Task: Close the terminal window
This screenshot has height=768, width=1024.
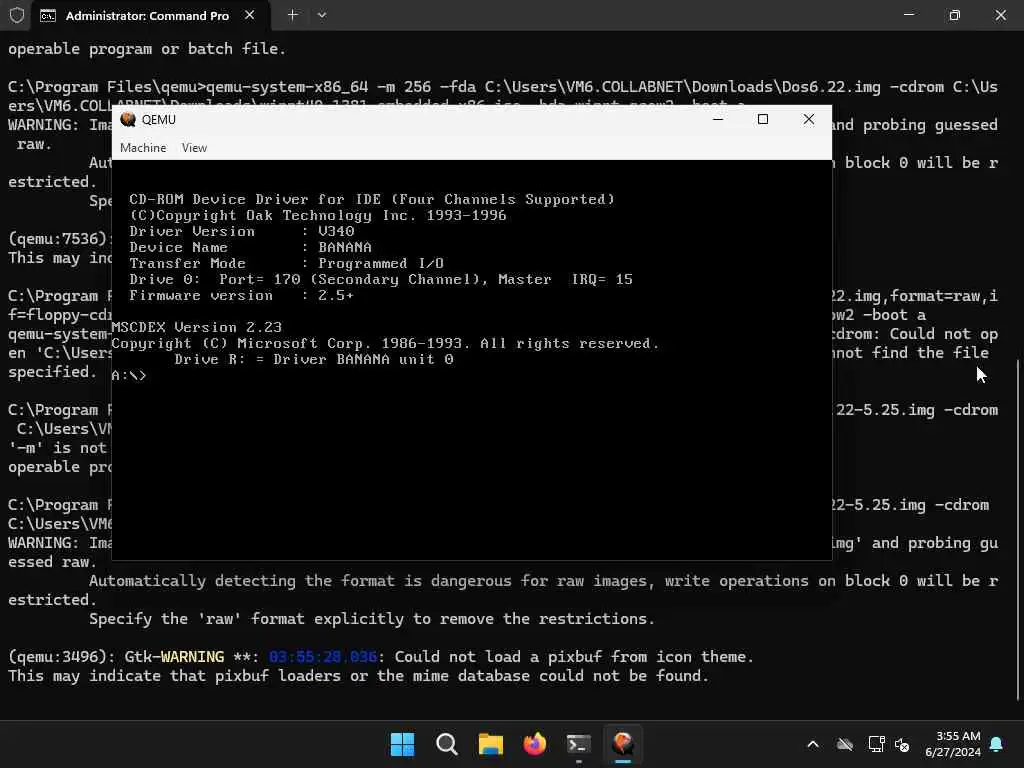Action: pos(1000,14)
